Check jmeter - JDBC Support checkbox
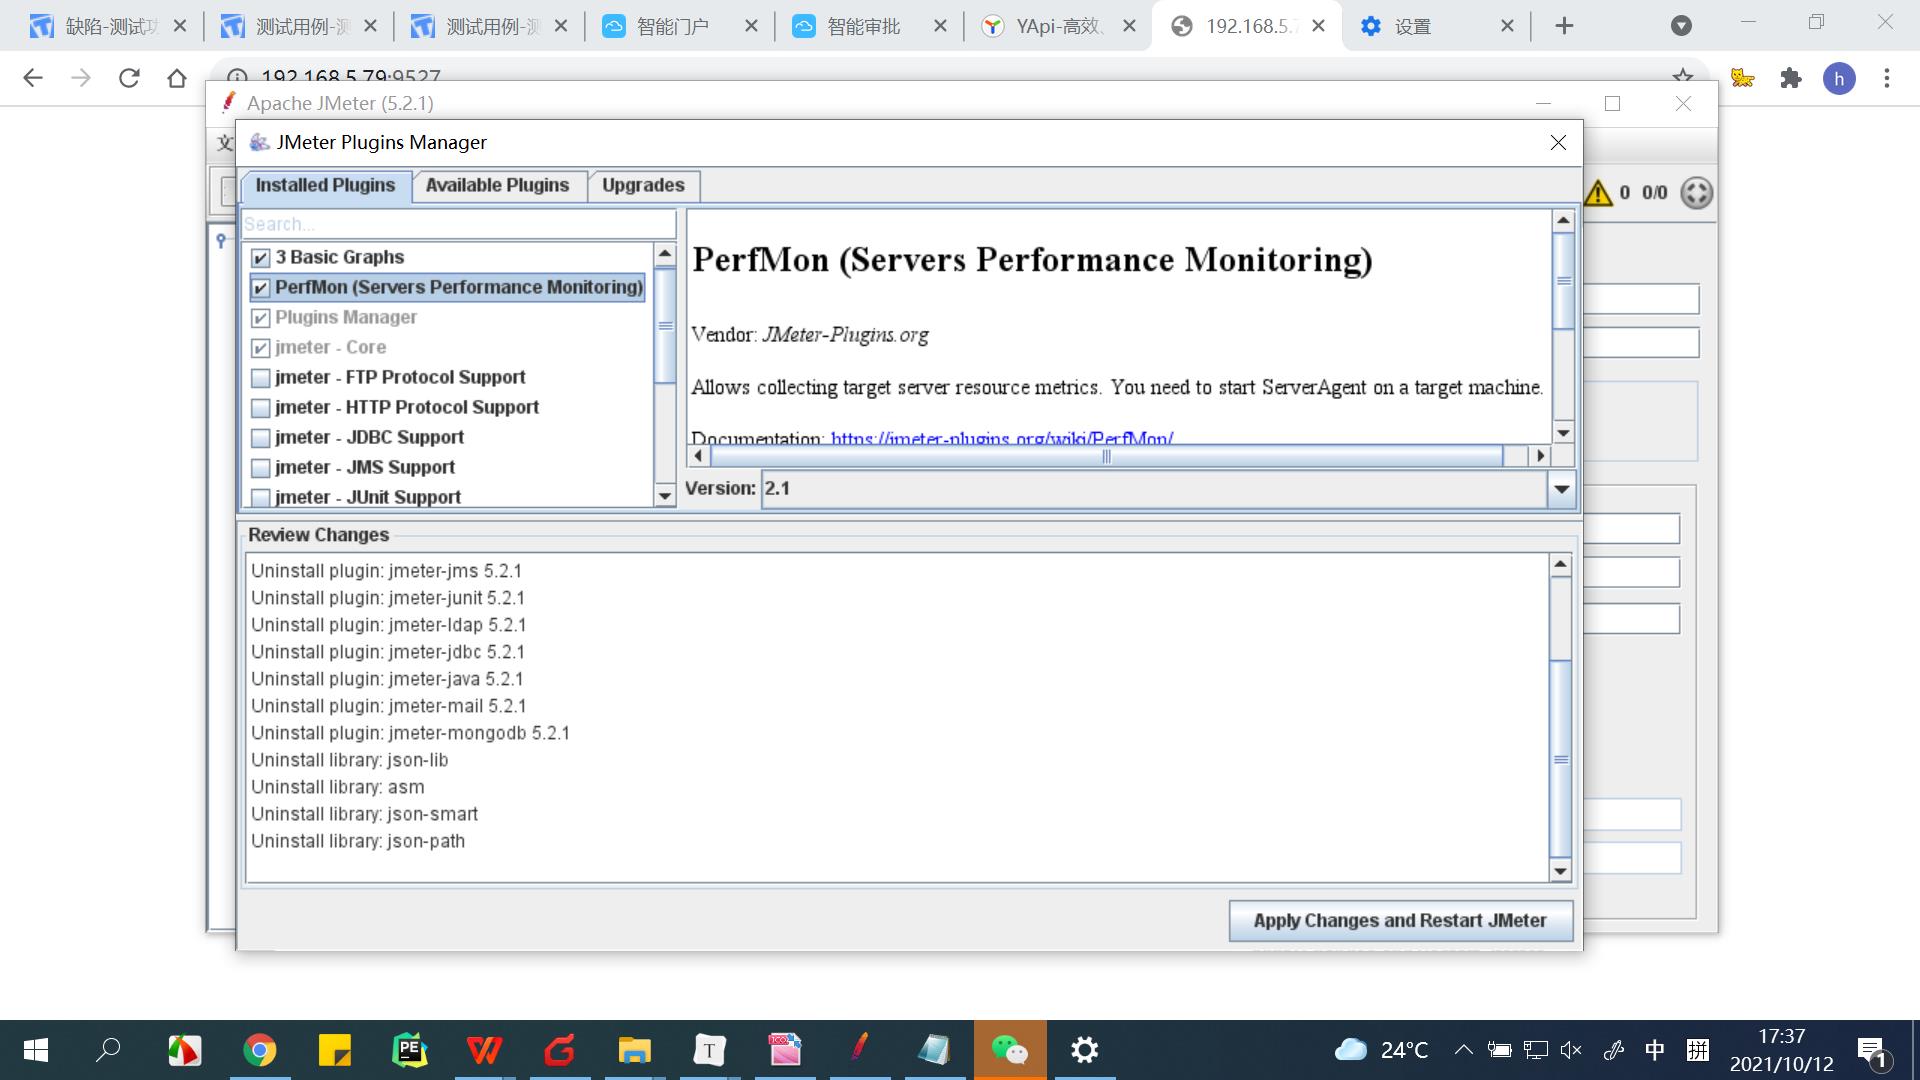The image size is (1920, 1080). point(260,438)
